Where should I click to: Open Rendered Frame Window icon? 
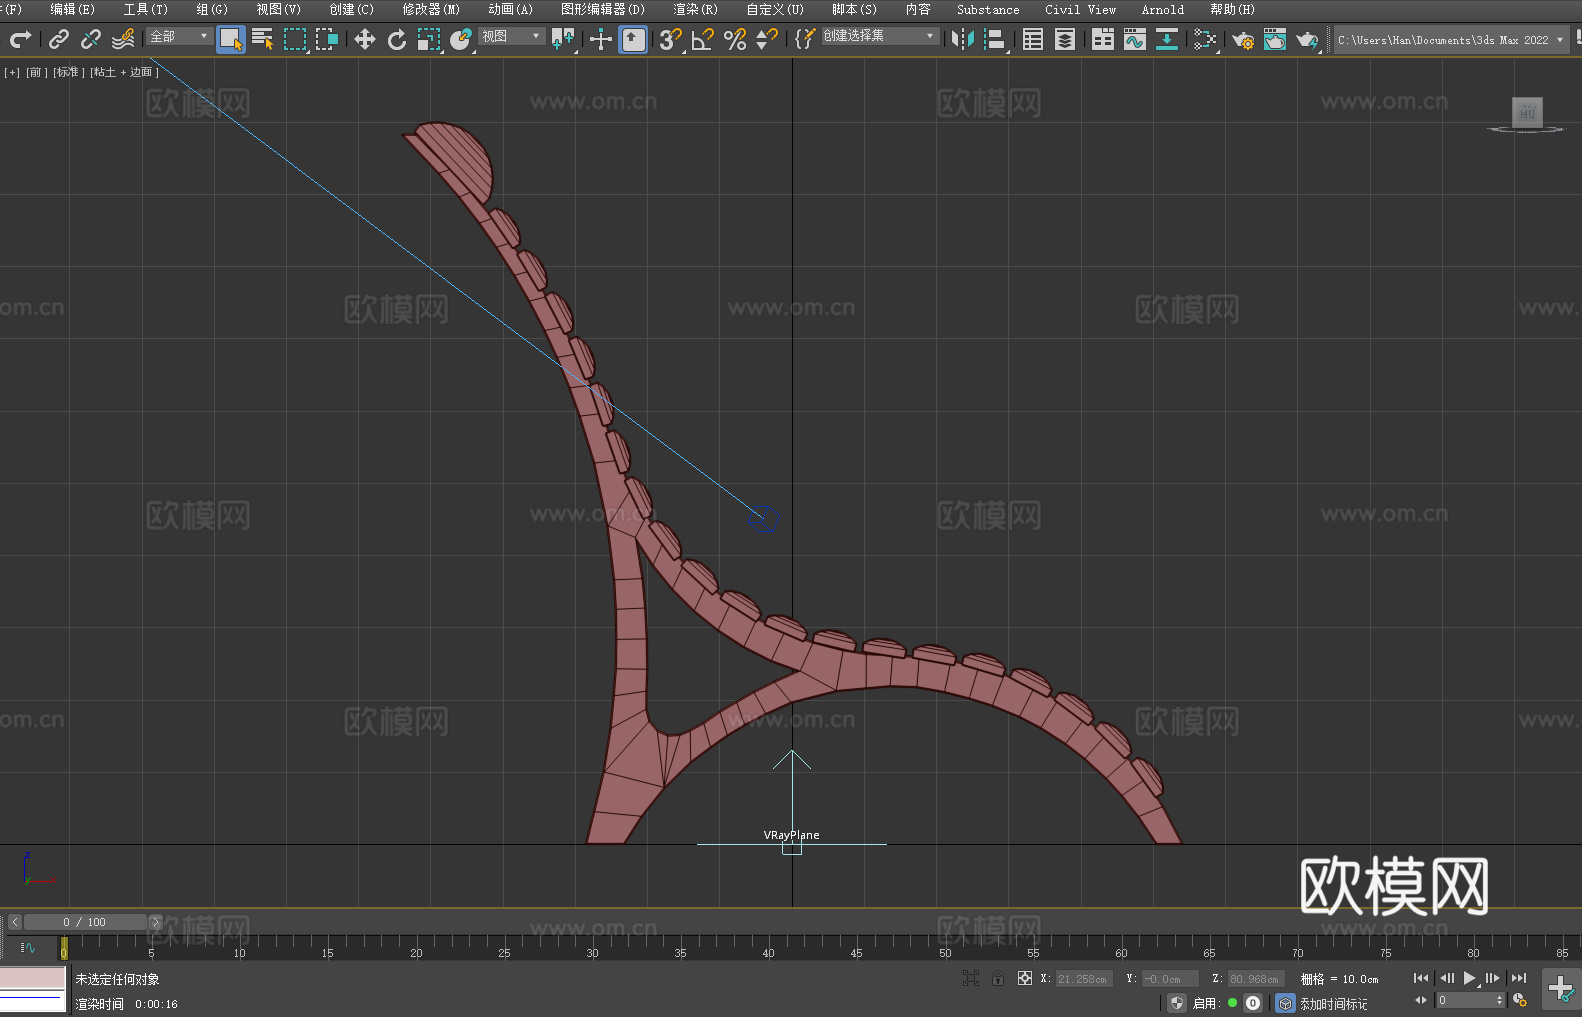pyautogui.click(x=1275, y=39)
